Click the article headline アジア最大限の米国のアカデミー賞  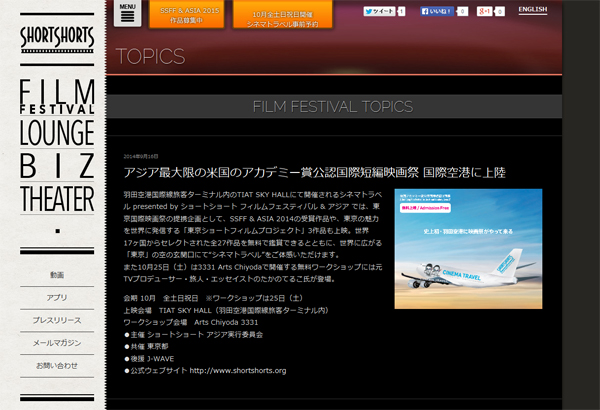click(x=315, y=173)
